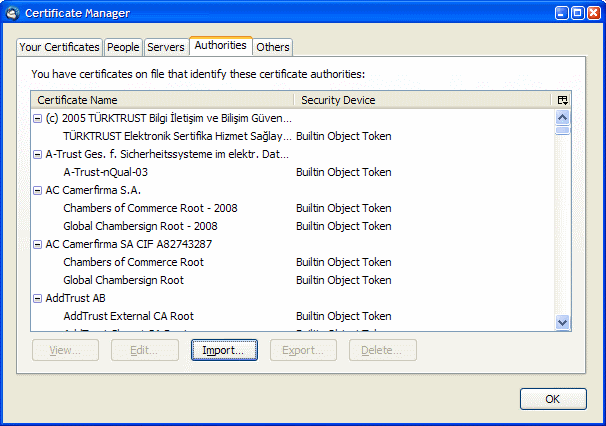Click the scrollbar up arrow
This screenshot has width=606, height=426.
click(x=562, y=117)
